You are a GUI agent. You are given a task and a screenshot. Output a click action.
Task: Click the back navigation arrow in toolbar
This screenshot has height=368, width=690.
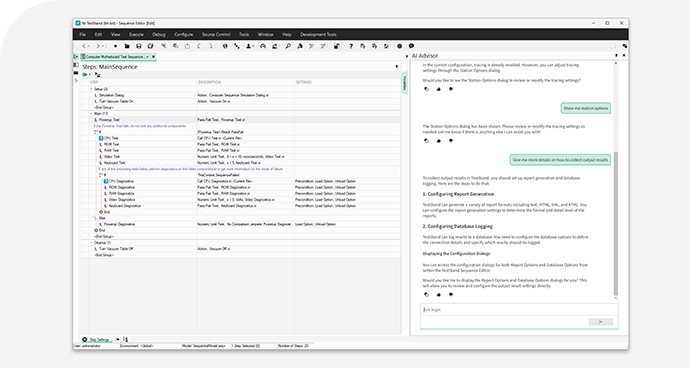point(84,46)
